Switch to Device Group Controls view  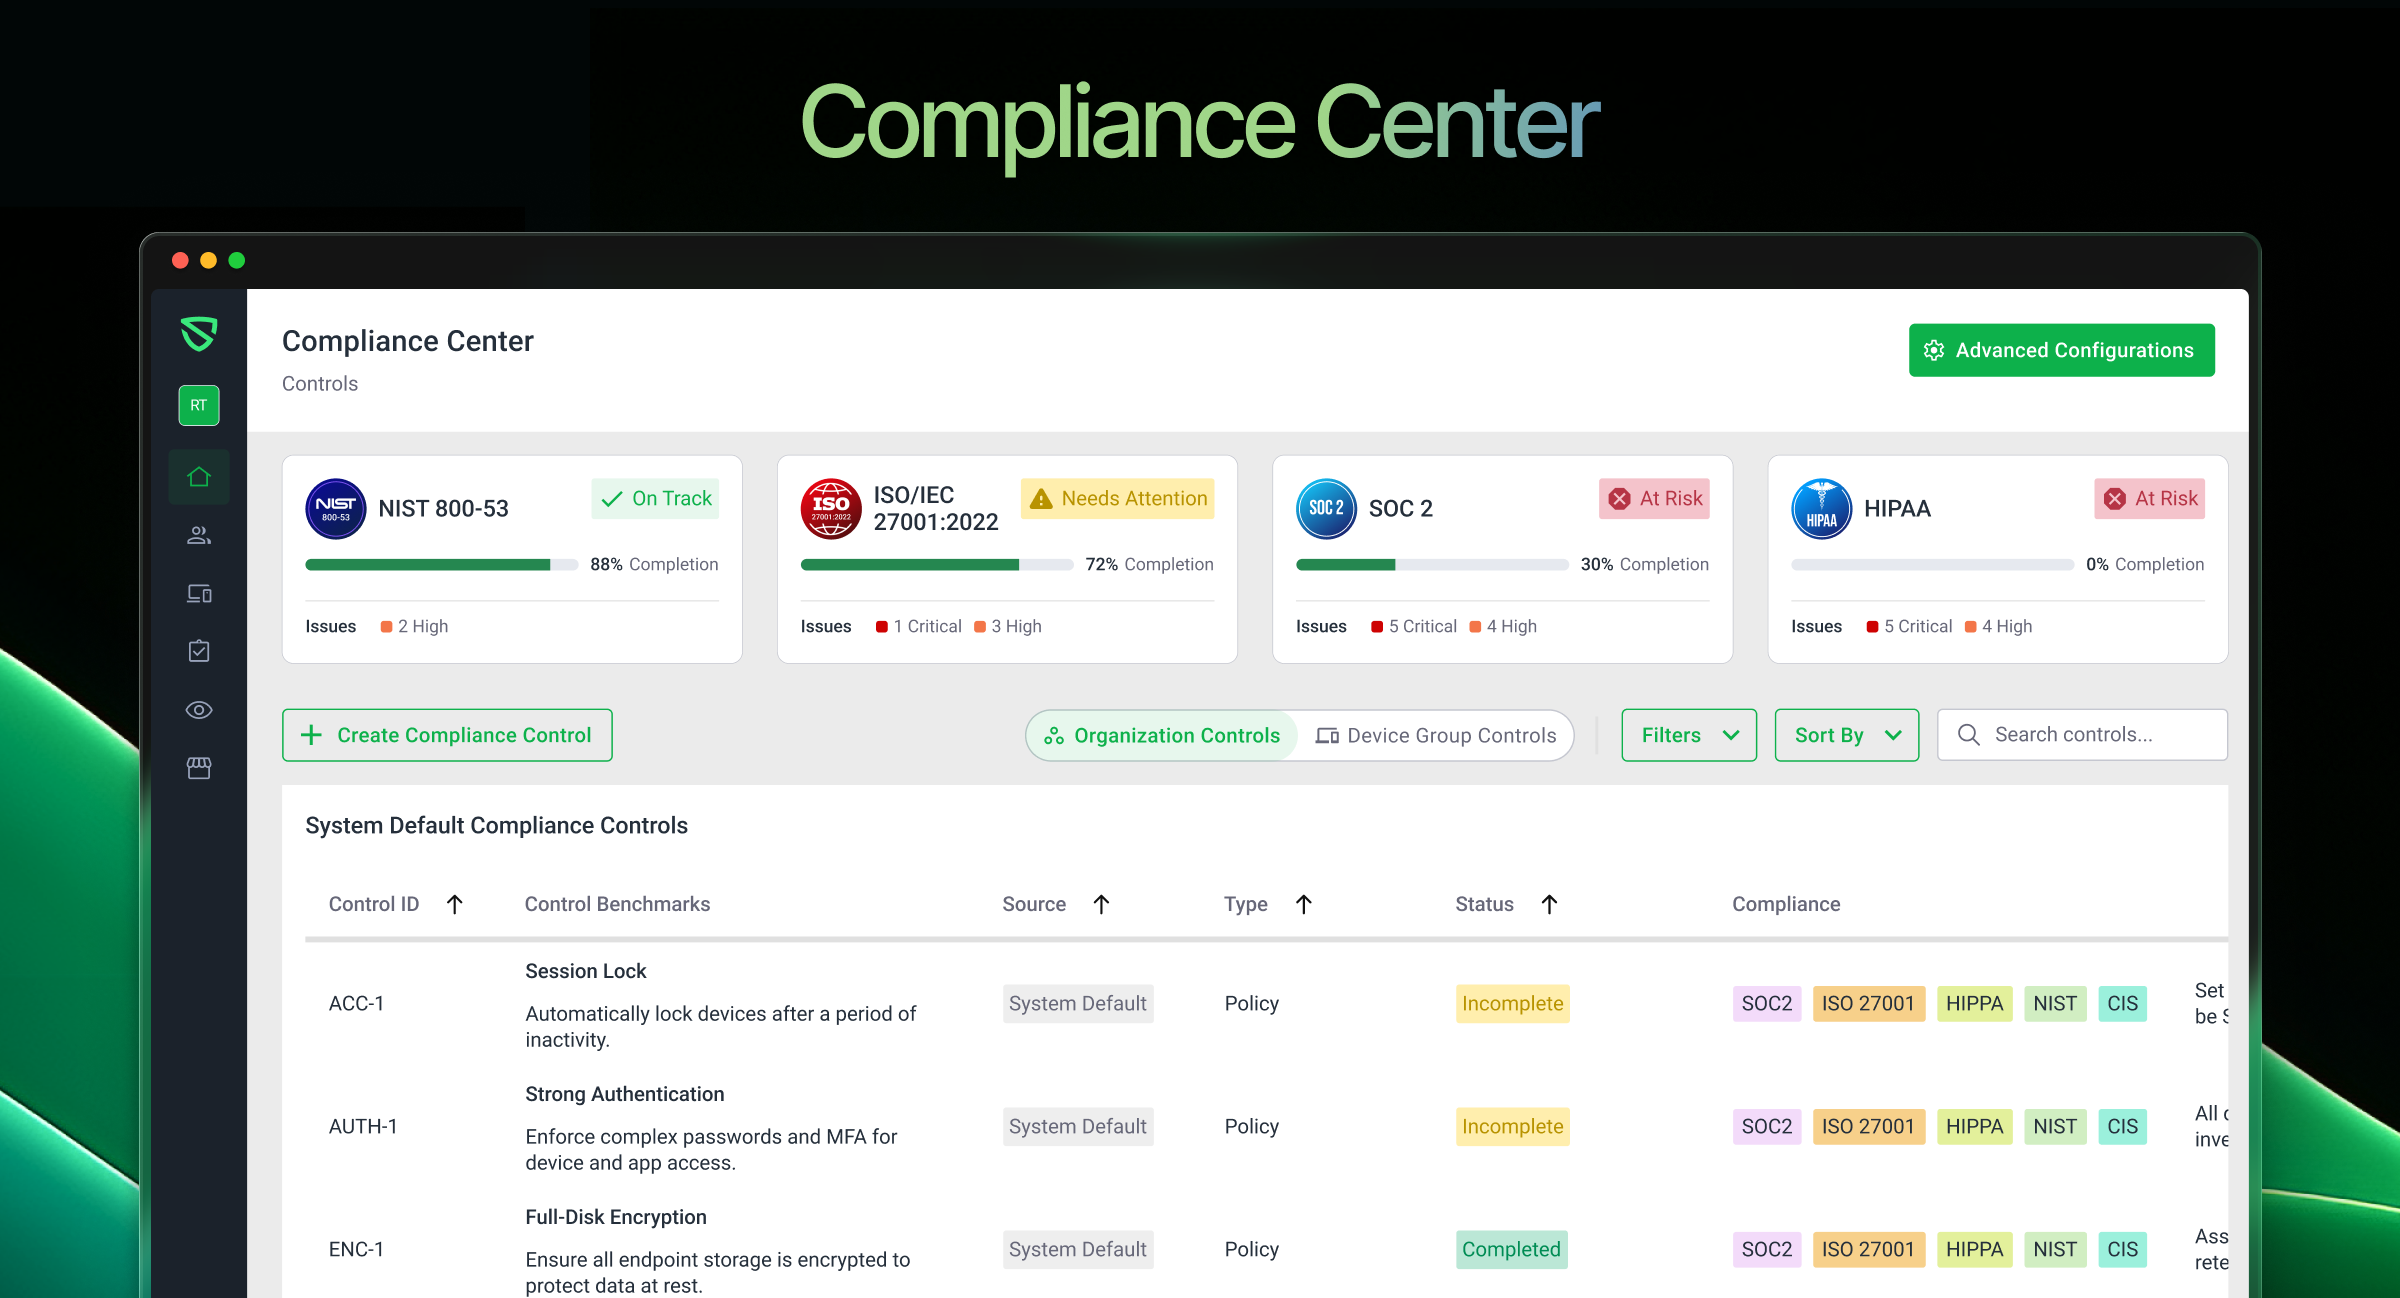tap(1435, 735)
